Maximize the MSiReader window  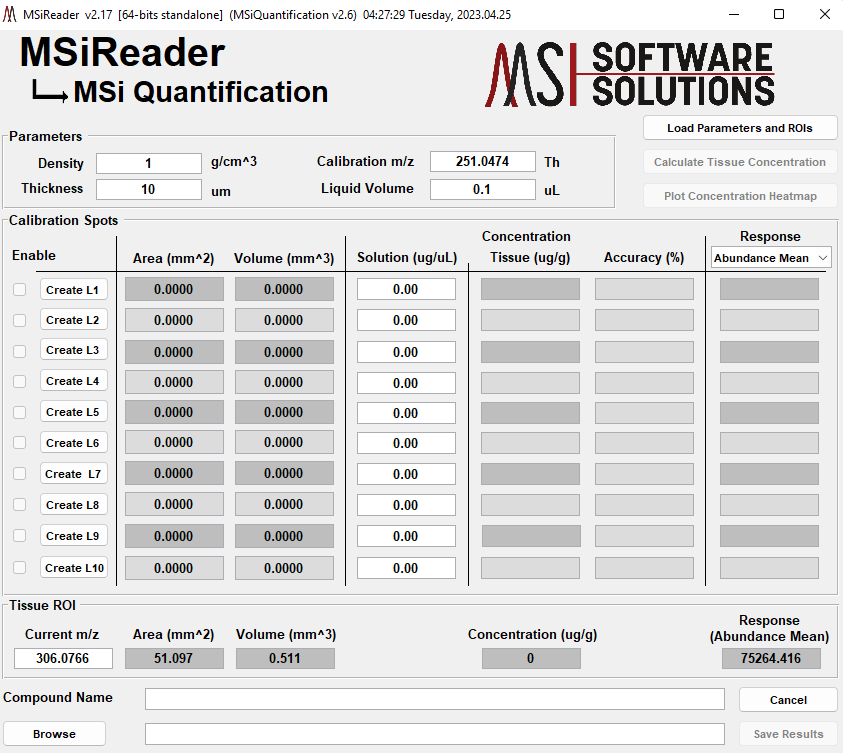[x=778, y=15]
